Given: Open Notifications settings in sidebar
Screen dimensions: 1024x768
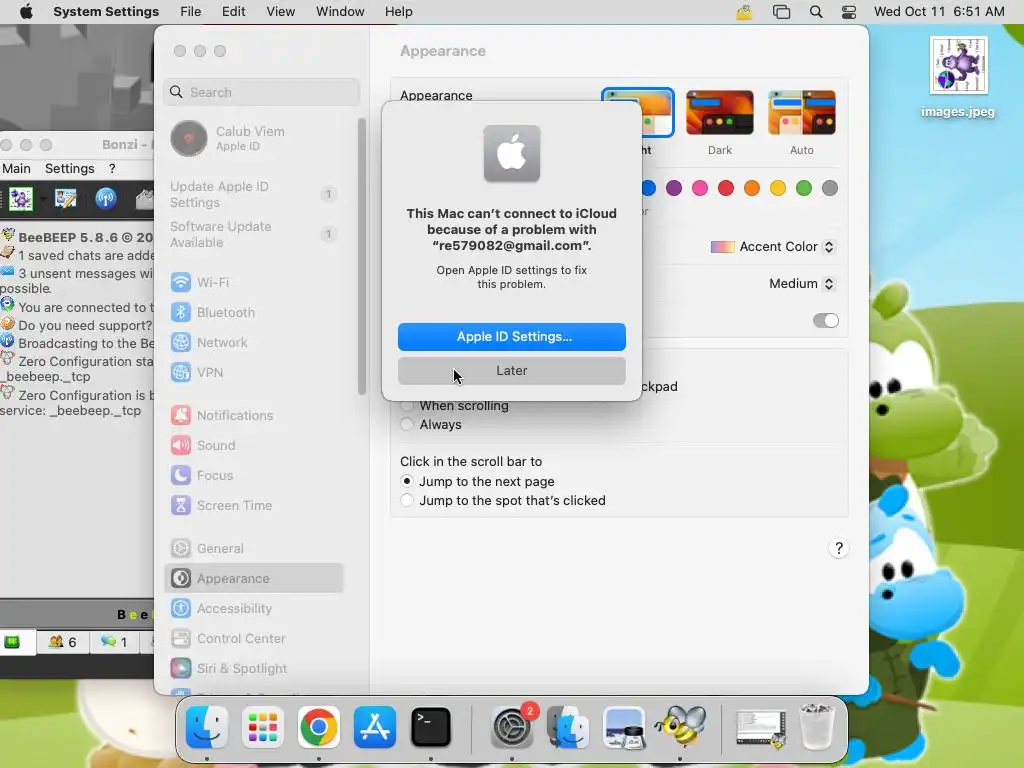Looking at the screenshot, I should point(253,415).
